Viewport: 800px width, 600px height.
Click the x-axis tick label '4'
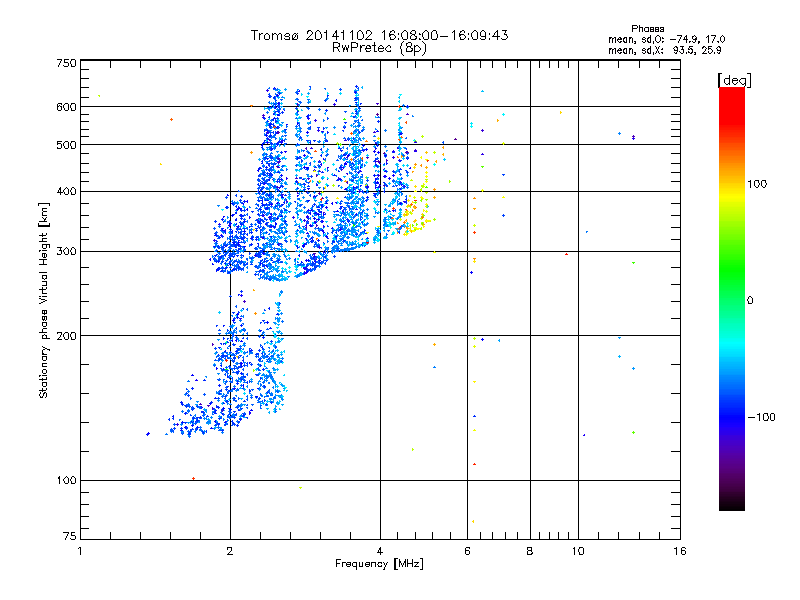coord(380,551)
